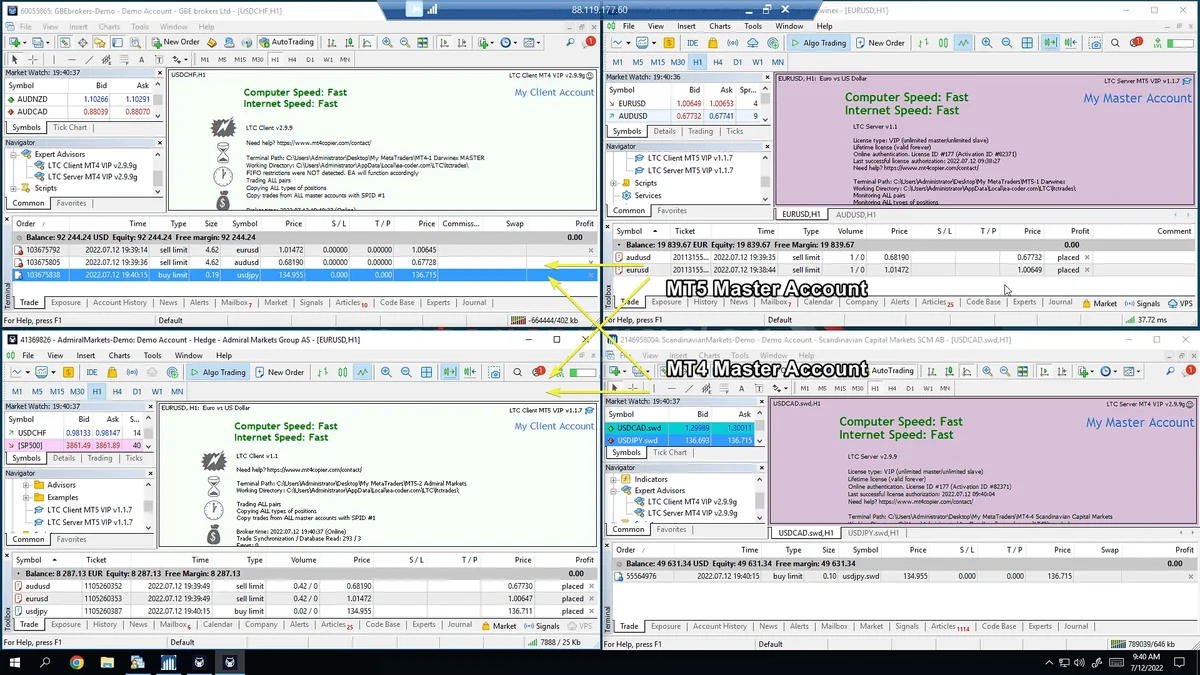Open Insert menu in Admiral Markets window
The height and width of the screenshot is (675, 1200).
[86, 355]
